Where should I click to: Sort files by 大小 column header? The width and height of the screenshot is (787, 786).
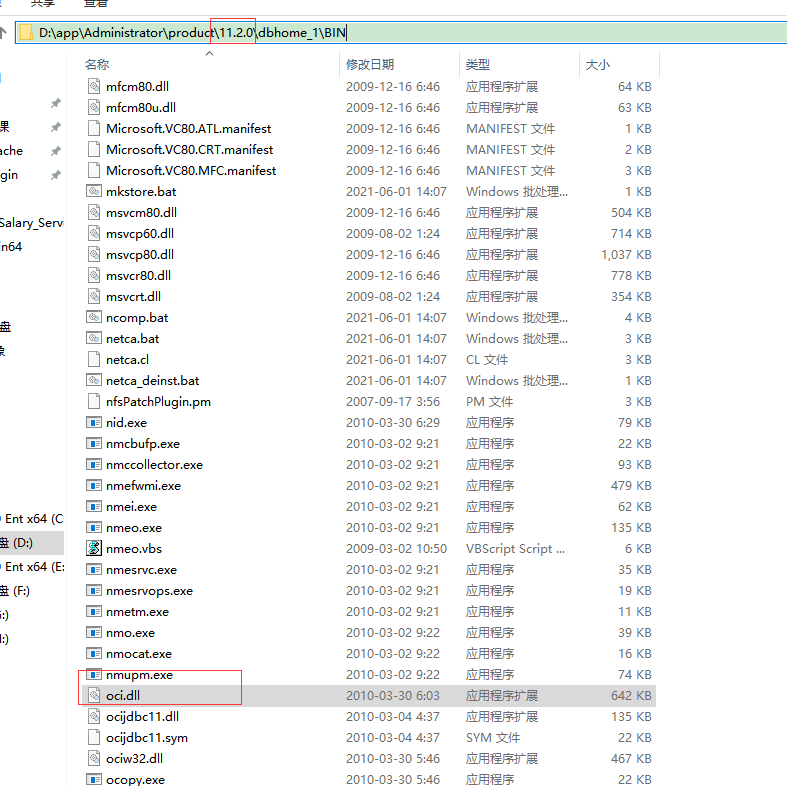(x=598, y=64)
